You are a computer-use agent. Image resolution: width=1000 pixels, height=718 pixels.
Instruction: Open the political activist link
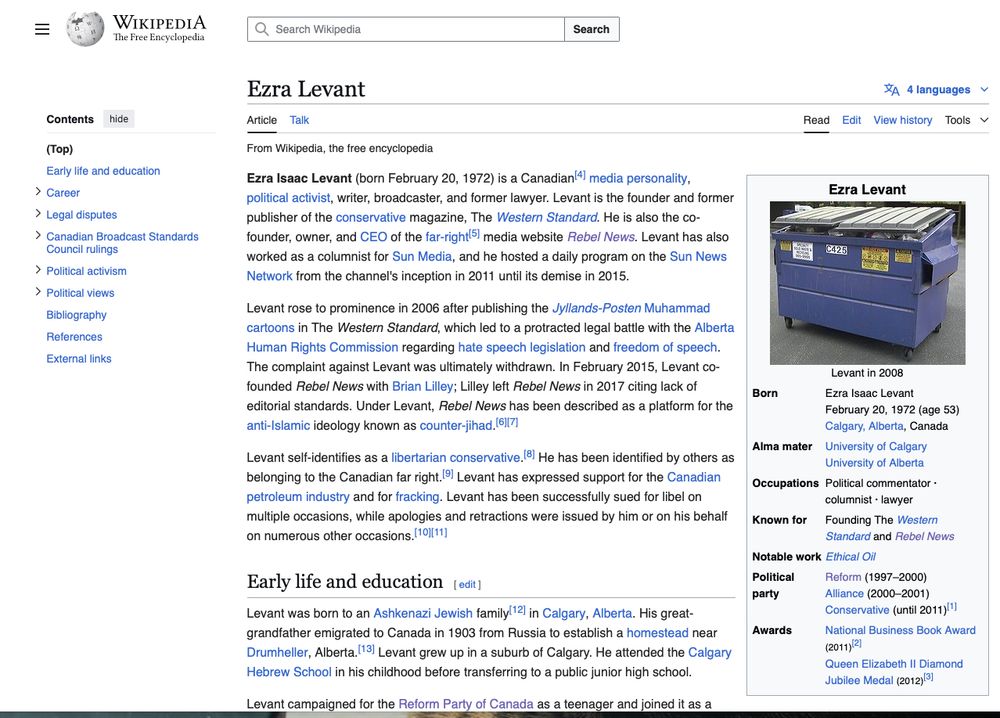coord(288,198)
